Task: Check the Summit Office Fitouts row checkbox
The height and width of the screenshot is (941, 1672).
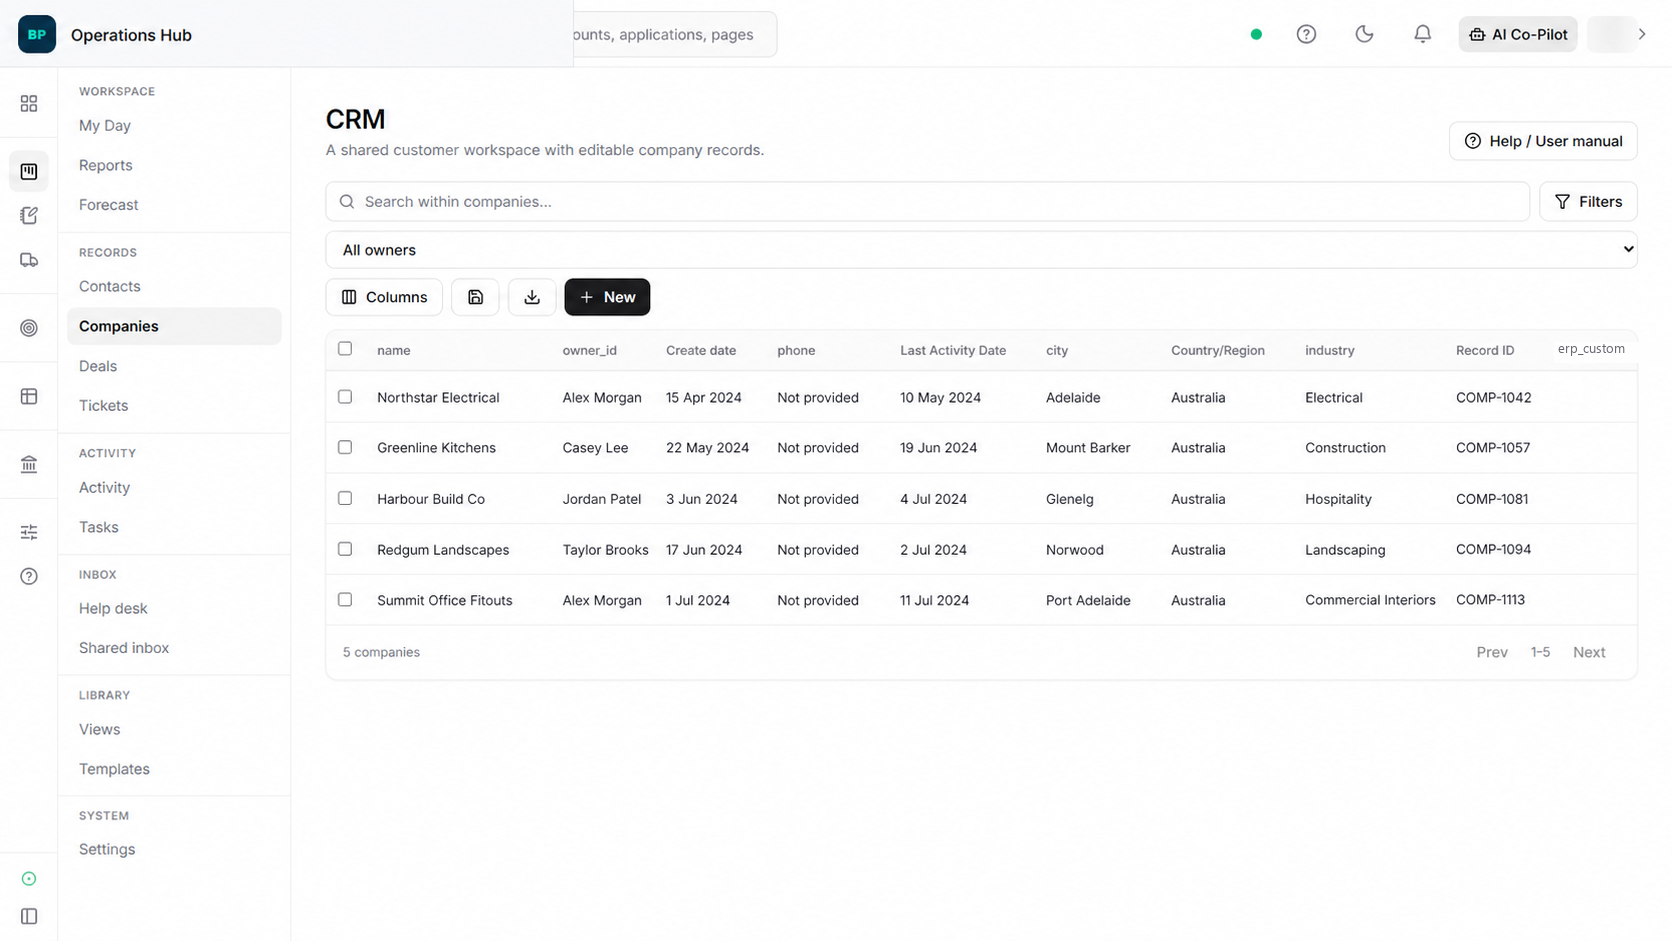Action: tap(345, 600)
